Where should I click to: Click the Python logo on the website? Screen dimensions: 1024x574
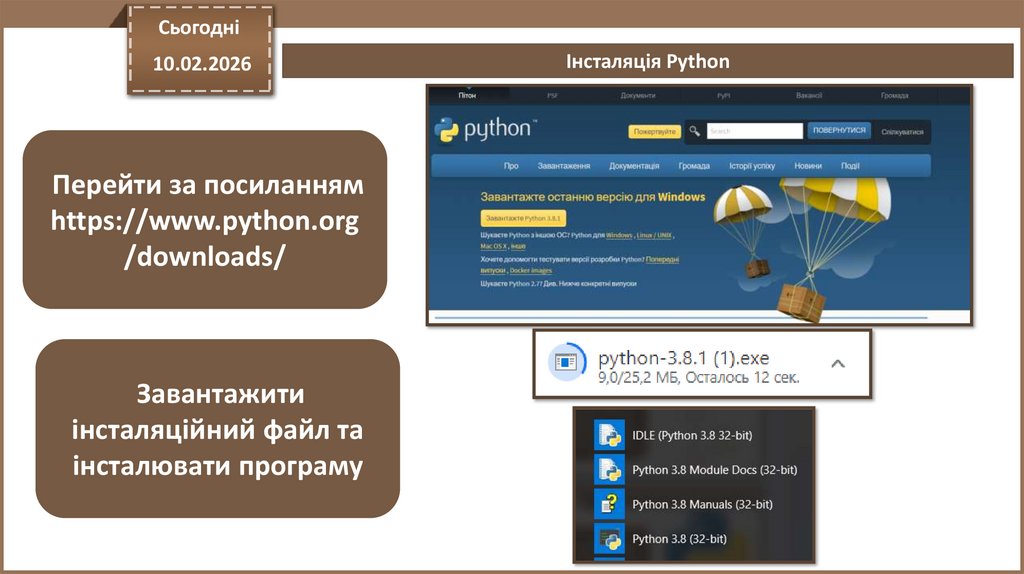click(x=485, y=129)
